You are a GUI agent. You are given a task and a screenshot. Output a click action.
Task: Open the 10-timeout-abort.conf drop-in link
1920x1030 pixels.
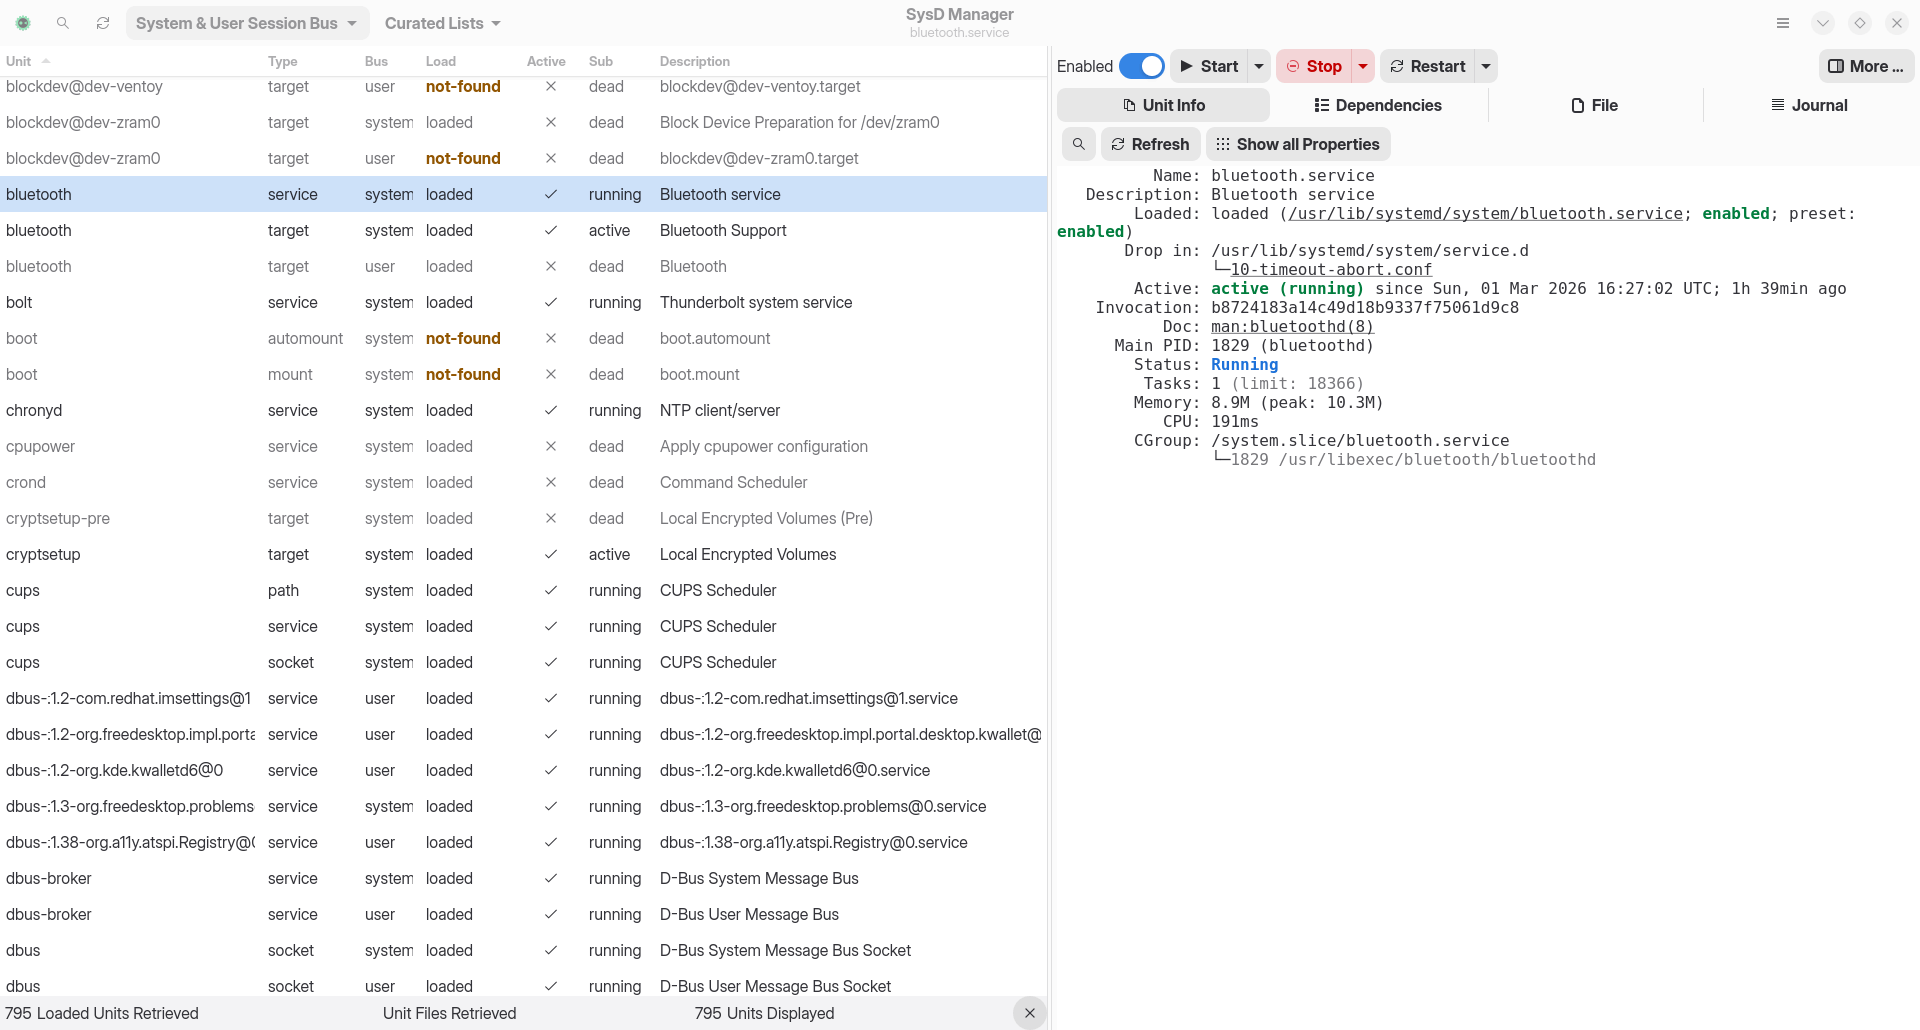1331,270
